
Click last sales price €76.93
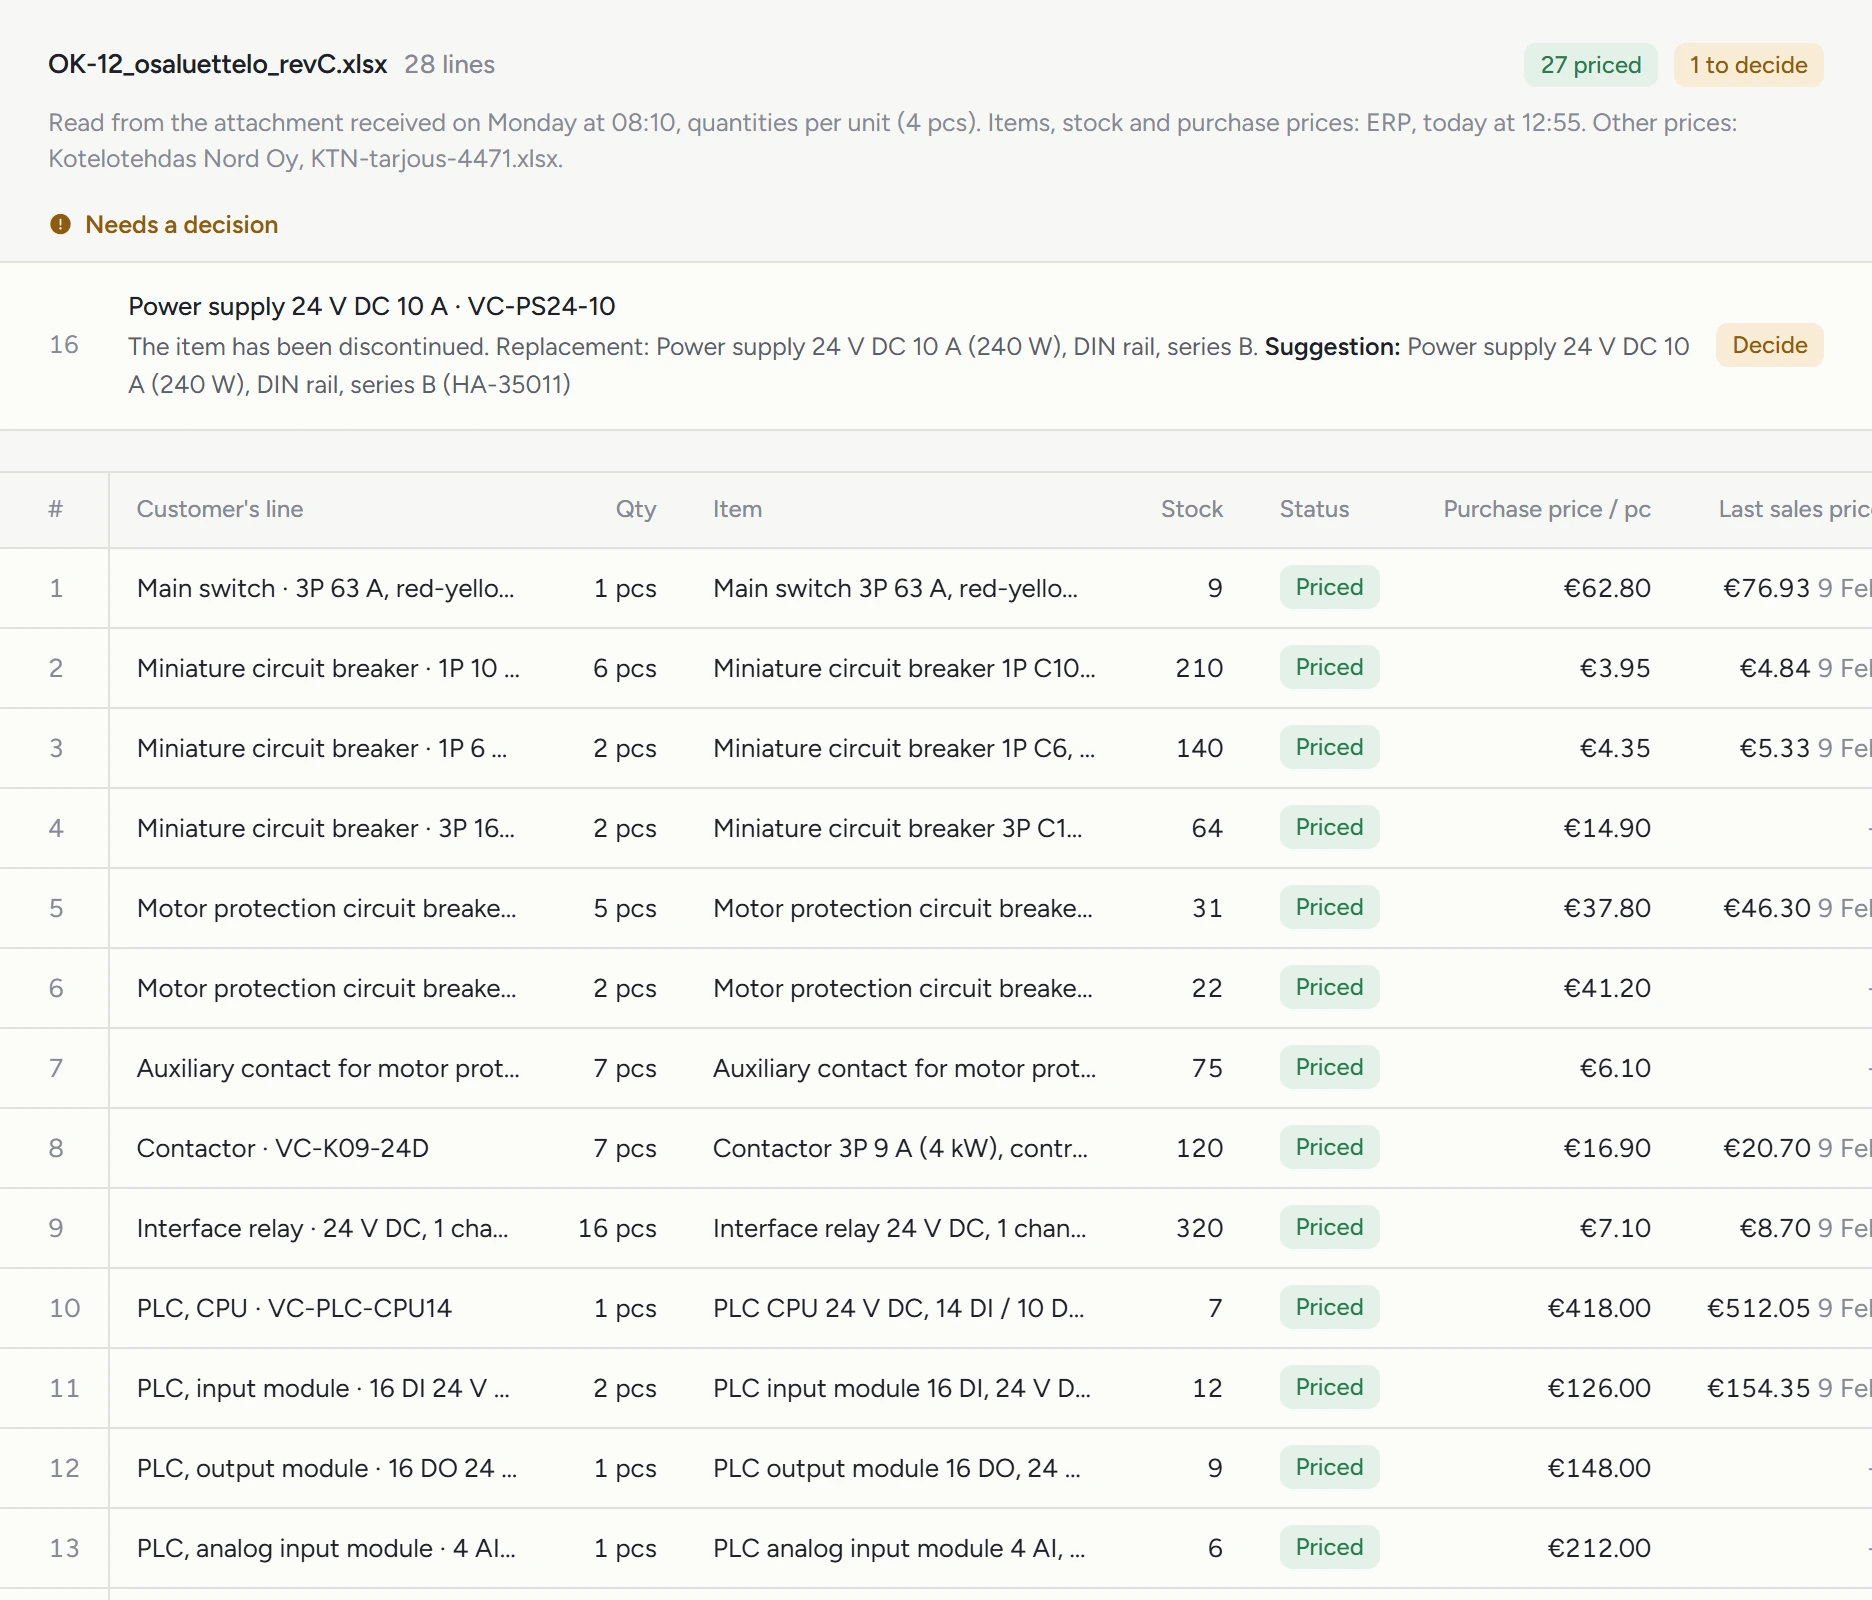pyautogui.click(x=1766, y=588)
